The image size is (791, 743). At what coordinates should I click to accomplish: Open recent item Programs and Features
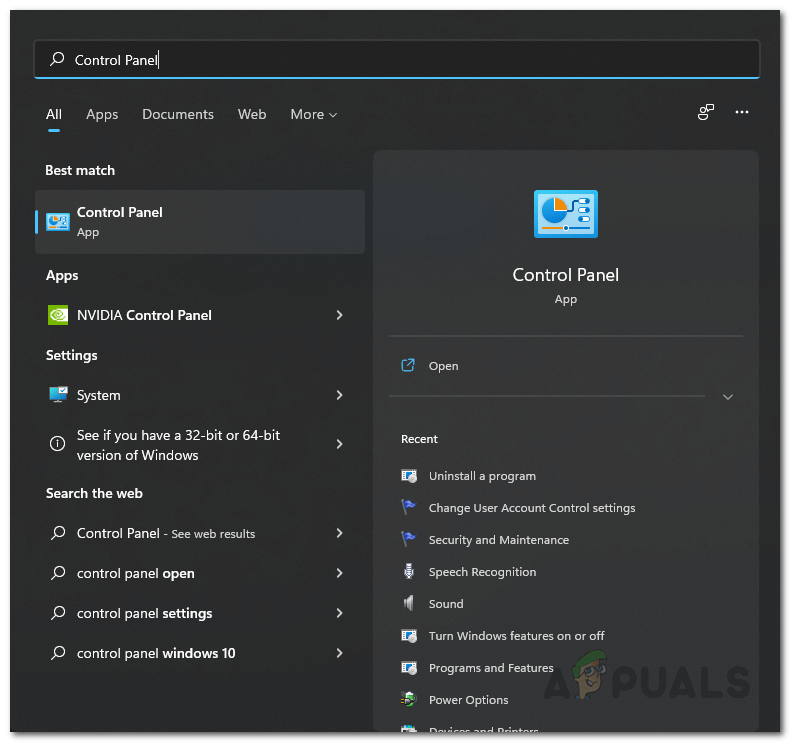coord(491,668)
